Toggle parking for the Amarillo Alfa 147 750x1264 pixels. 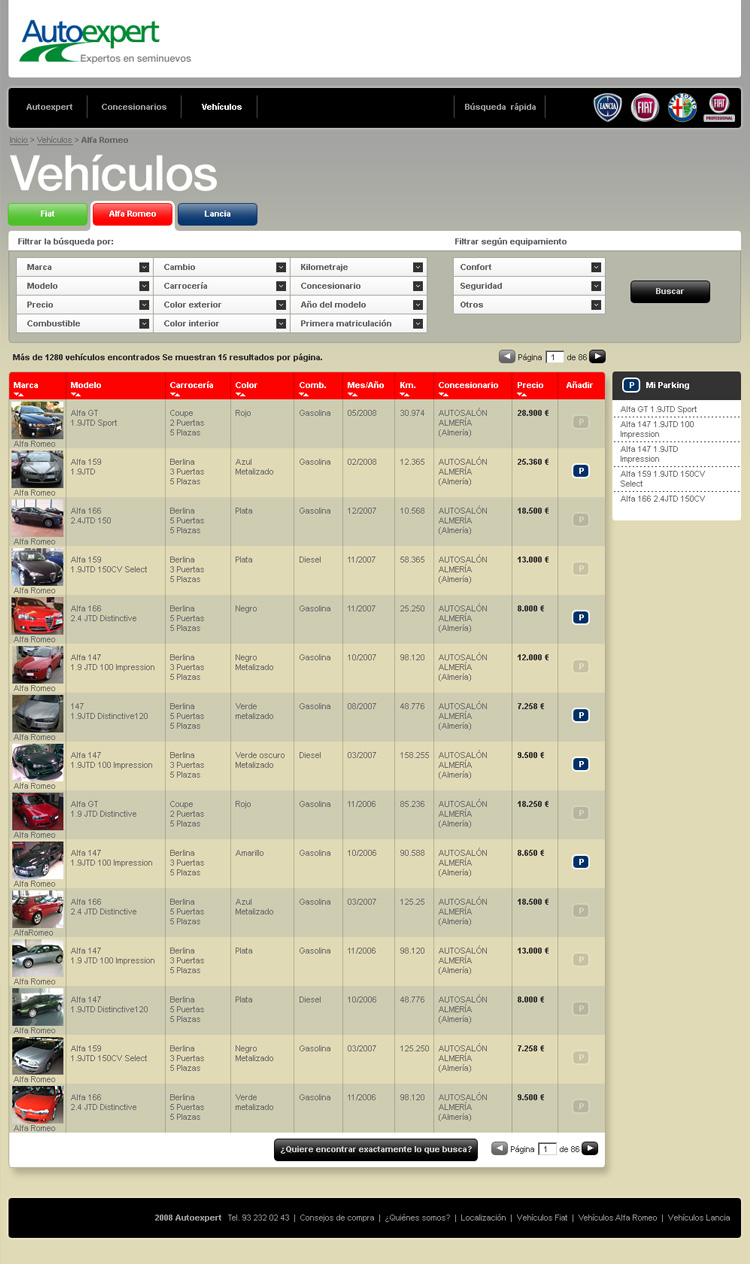[580, 862]
